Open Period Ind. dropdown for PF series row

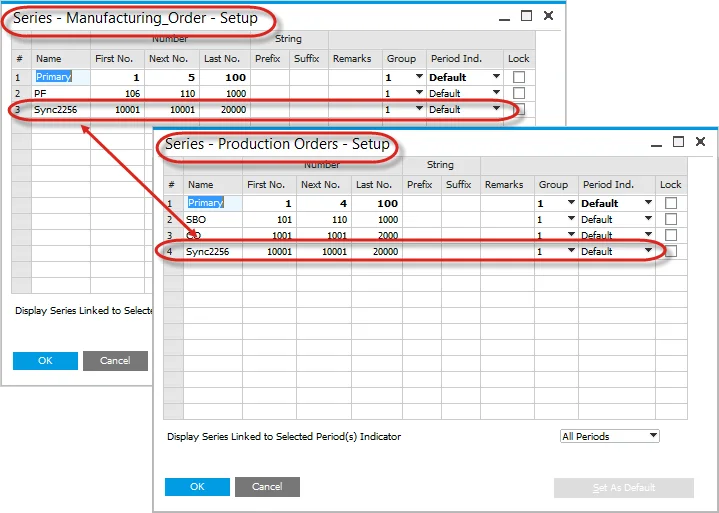[496, 94]
